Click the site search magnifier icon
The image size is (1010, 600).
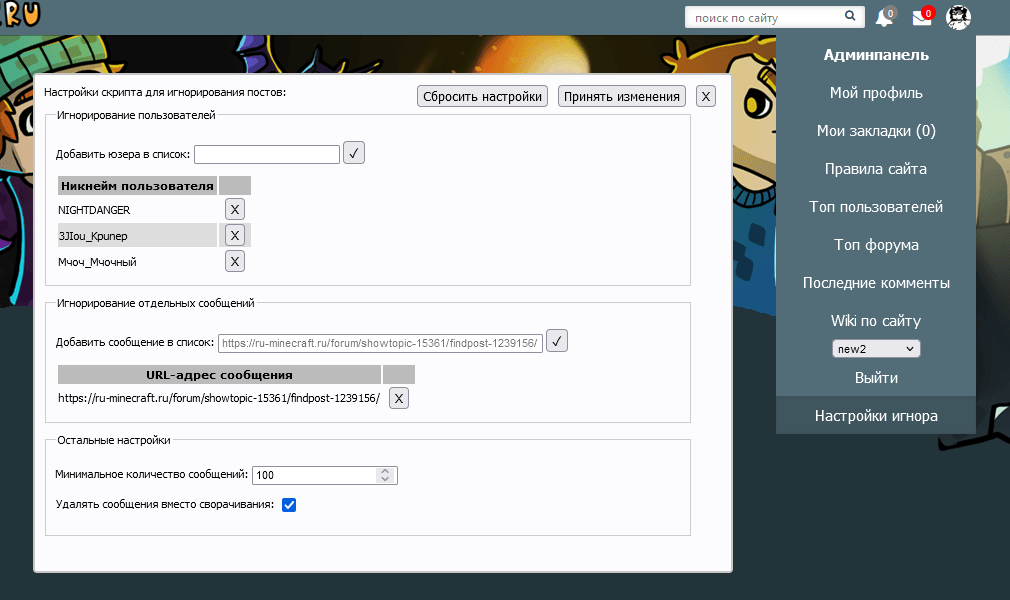(850, 17)
